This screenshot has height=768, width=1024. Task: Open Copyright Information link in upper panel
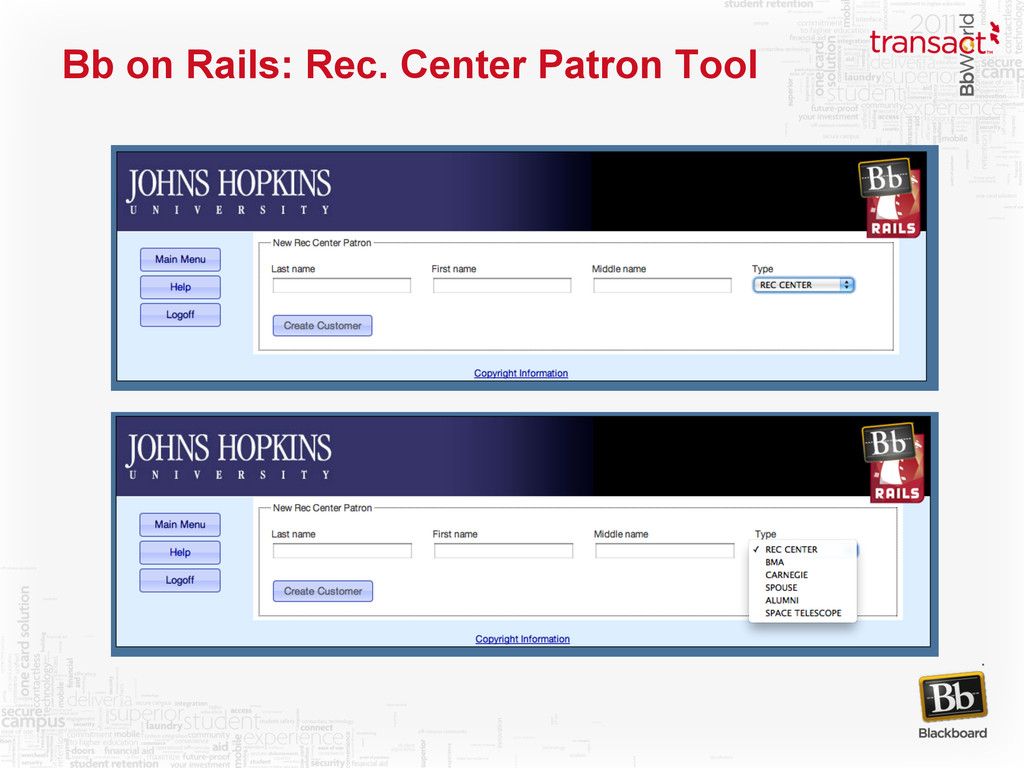(521, 373)
